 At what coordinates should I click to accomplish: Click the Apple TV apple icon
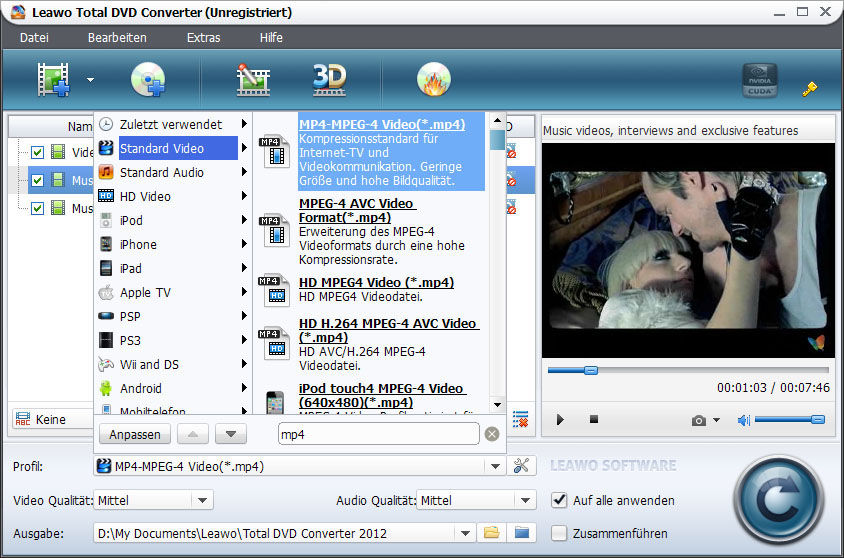[x=106, y=292]
